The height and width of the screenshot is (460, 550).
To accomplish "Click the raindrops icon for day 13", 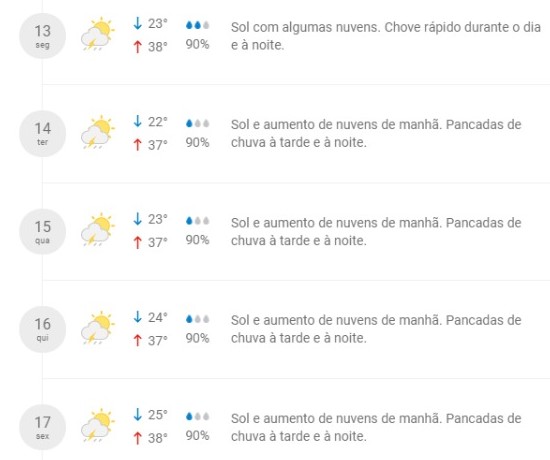I will click(197, 25).
